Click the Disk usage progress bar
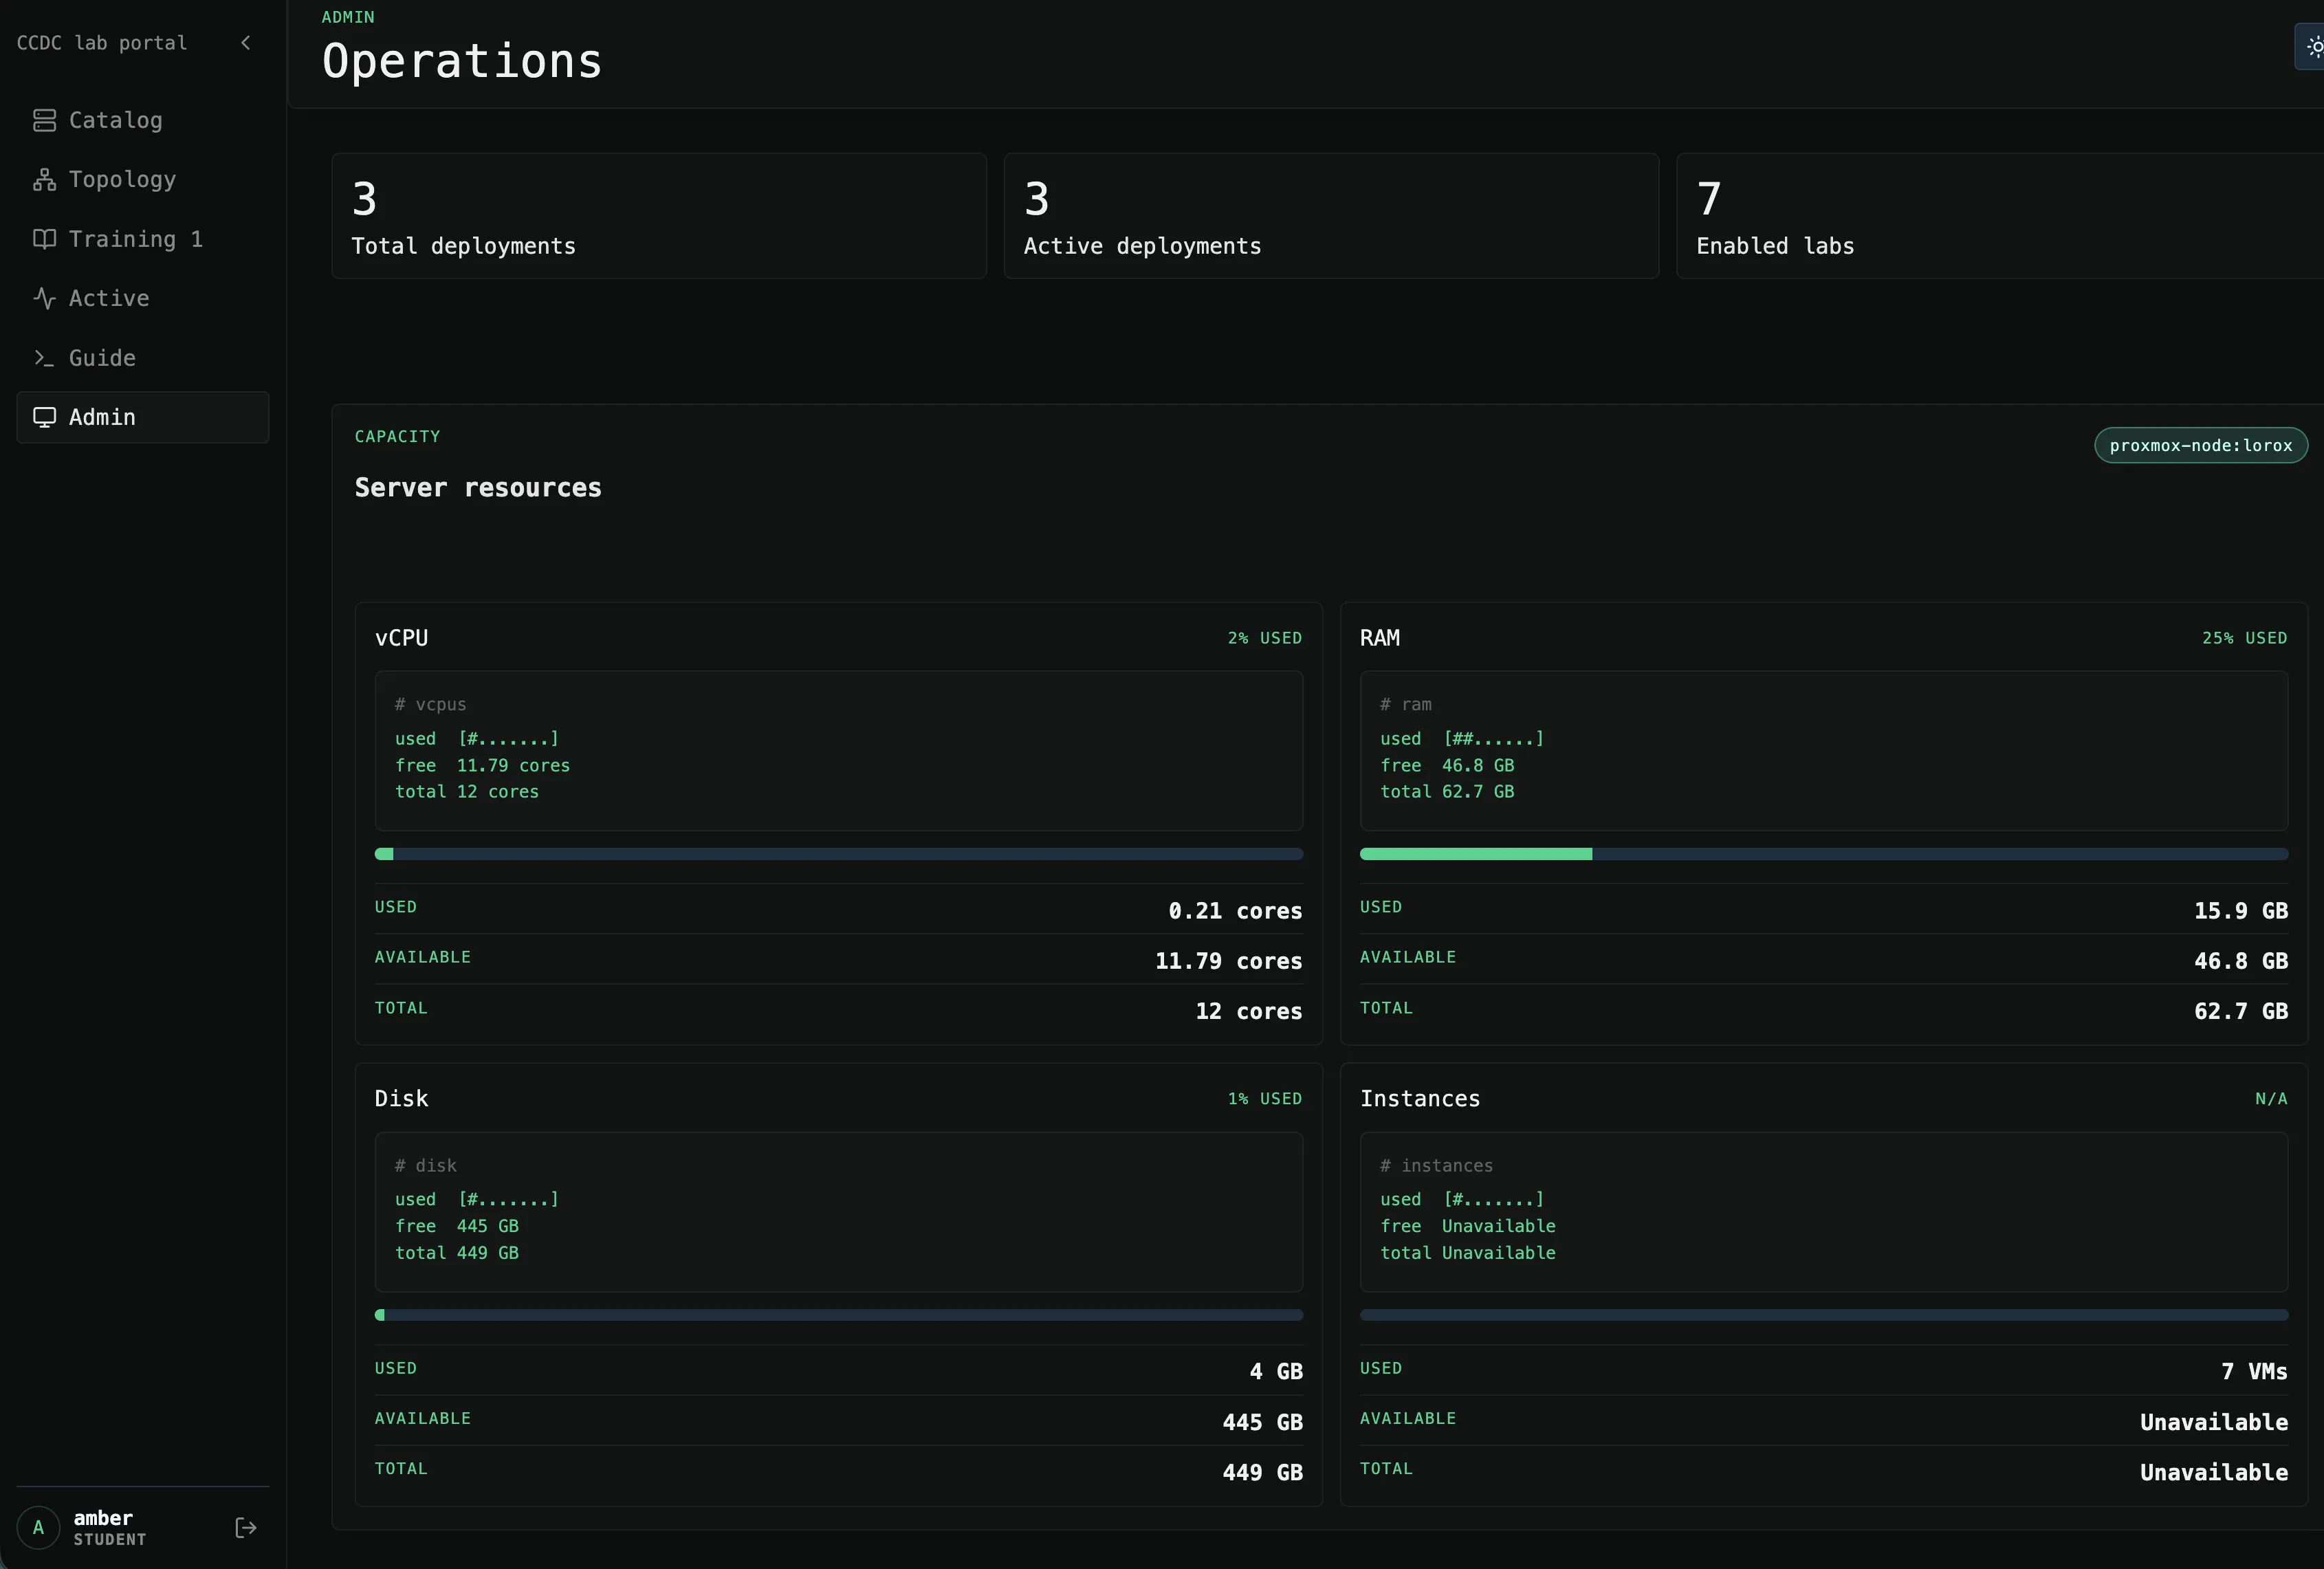This screenshot has height=1569, width=2324. 839,1315
